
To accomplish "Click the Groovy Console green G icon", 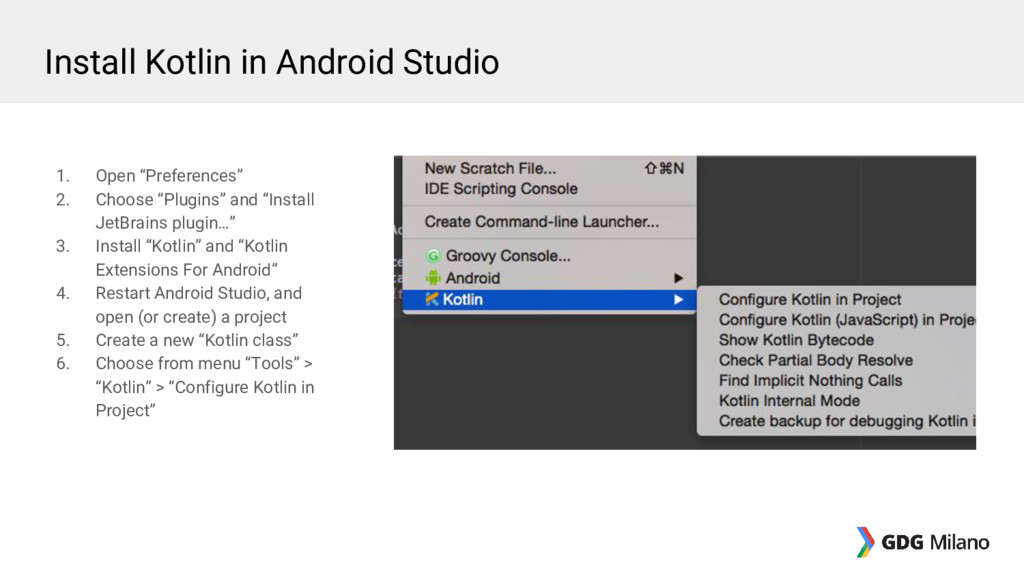I will pos(432,256).
